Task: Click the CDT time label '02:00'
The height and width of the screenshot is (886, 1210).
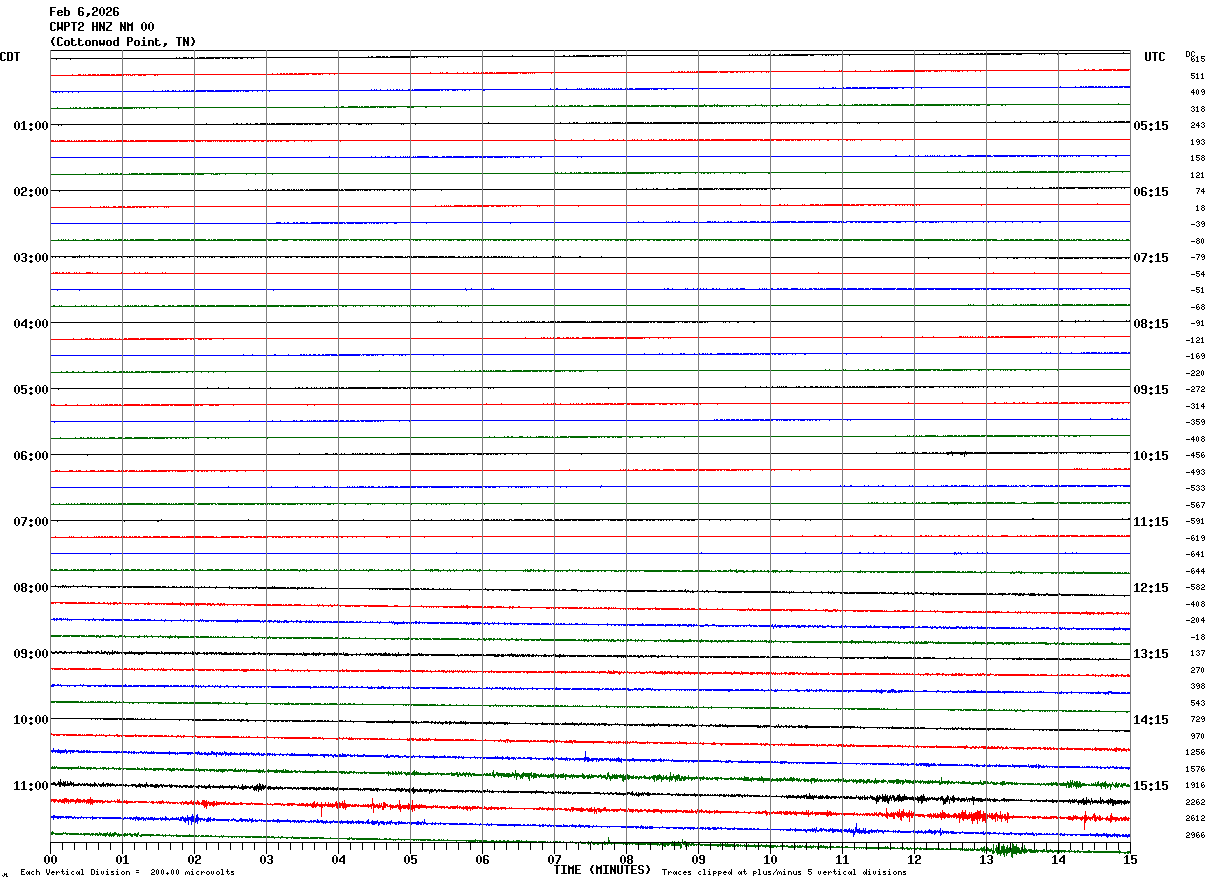Action: [30, 192]
